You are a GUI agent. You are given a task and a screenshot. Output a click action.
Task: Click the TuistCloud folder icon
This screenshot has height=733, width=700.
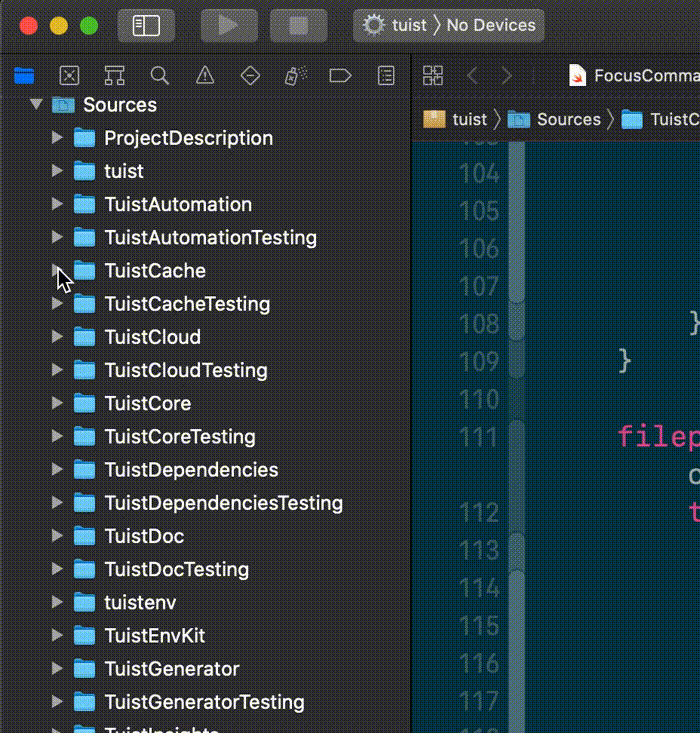tap(84, 337)
